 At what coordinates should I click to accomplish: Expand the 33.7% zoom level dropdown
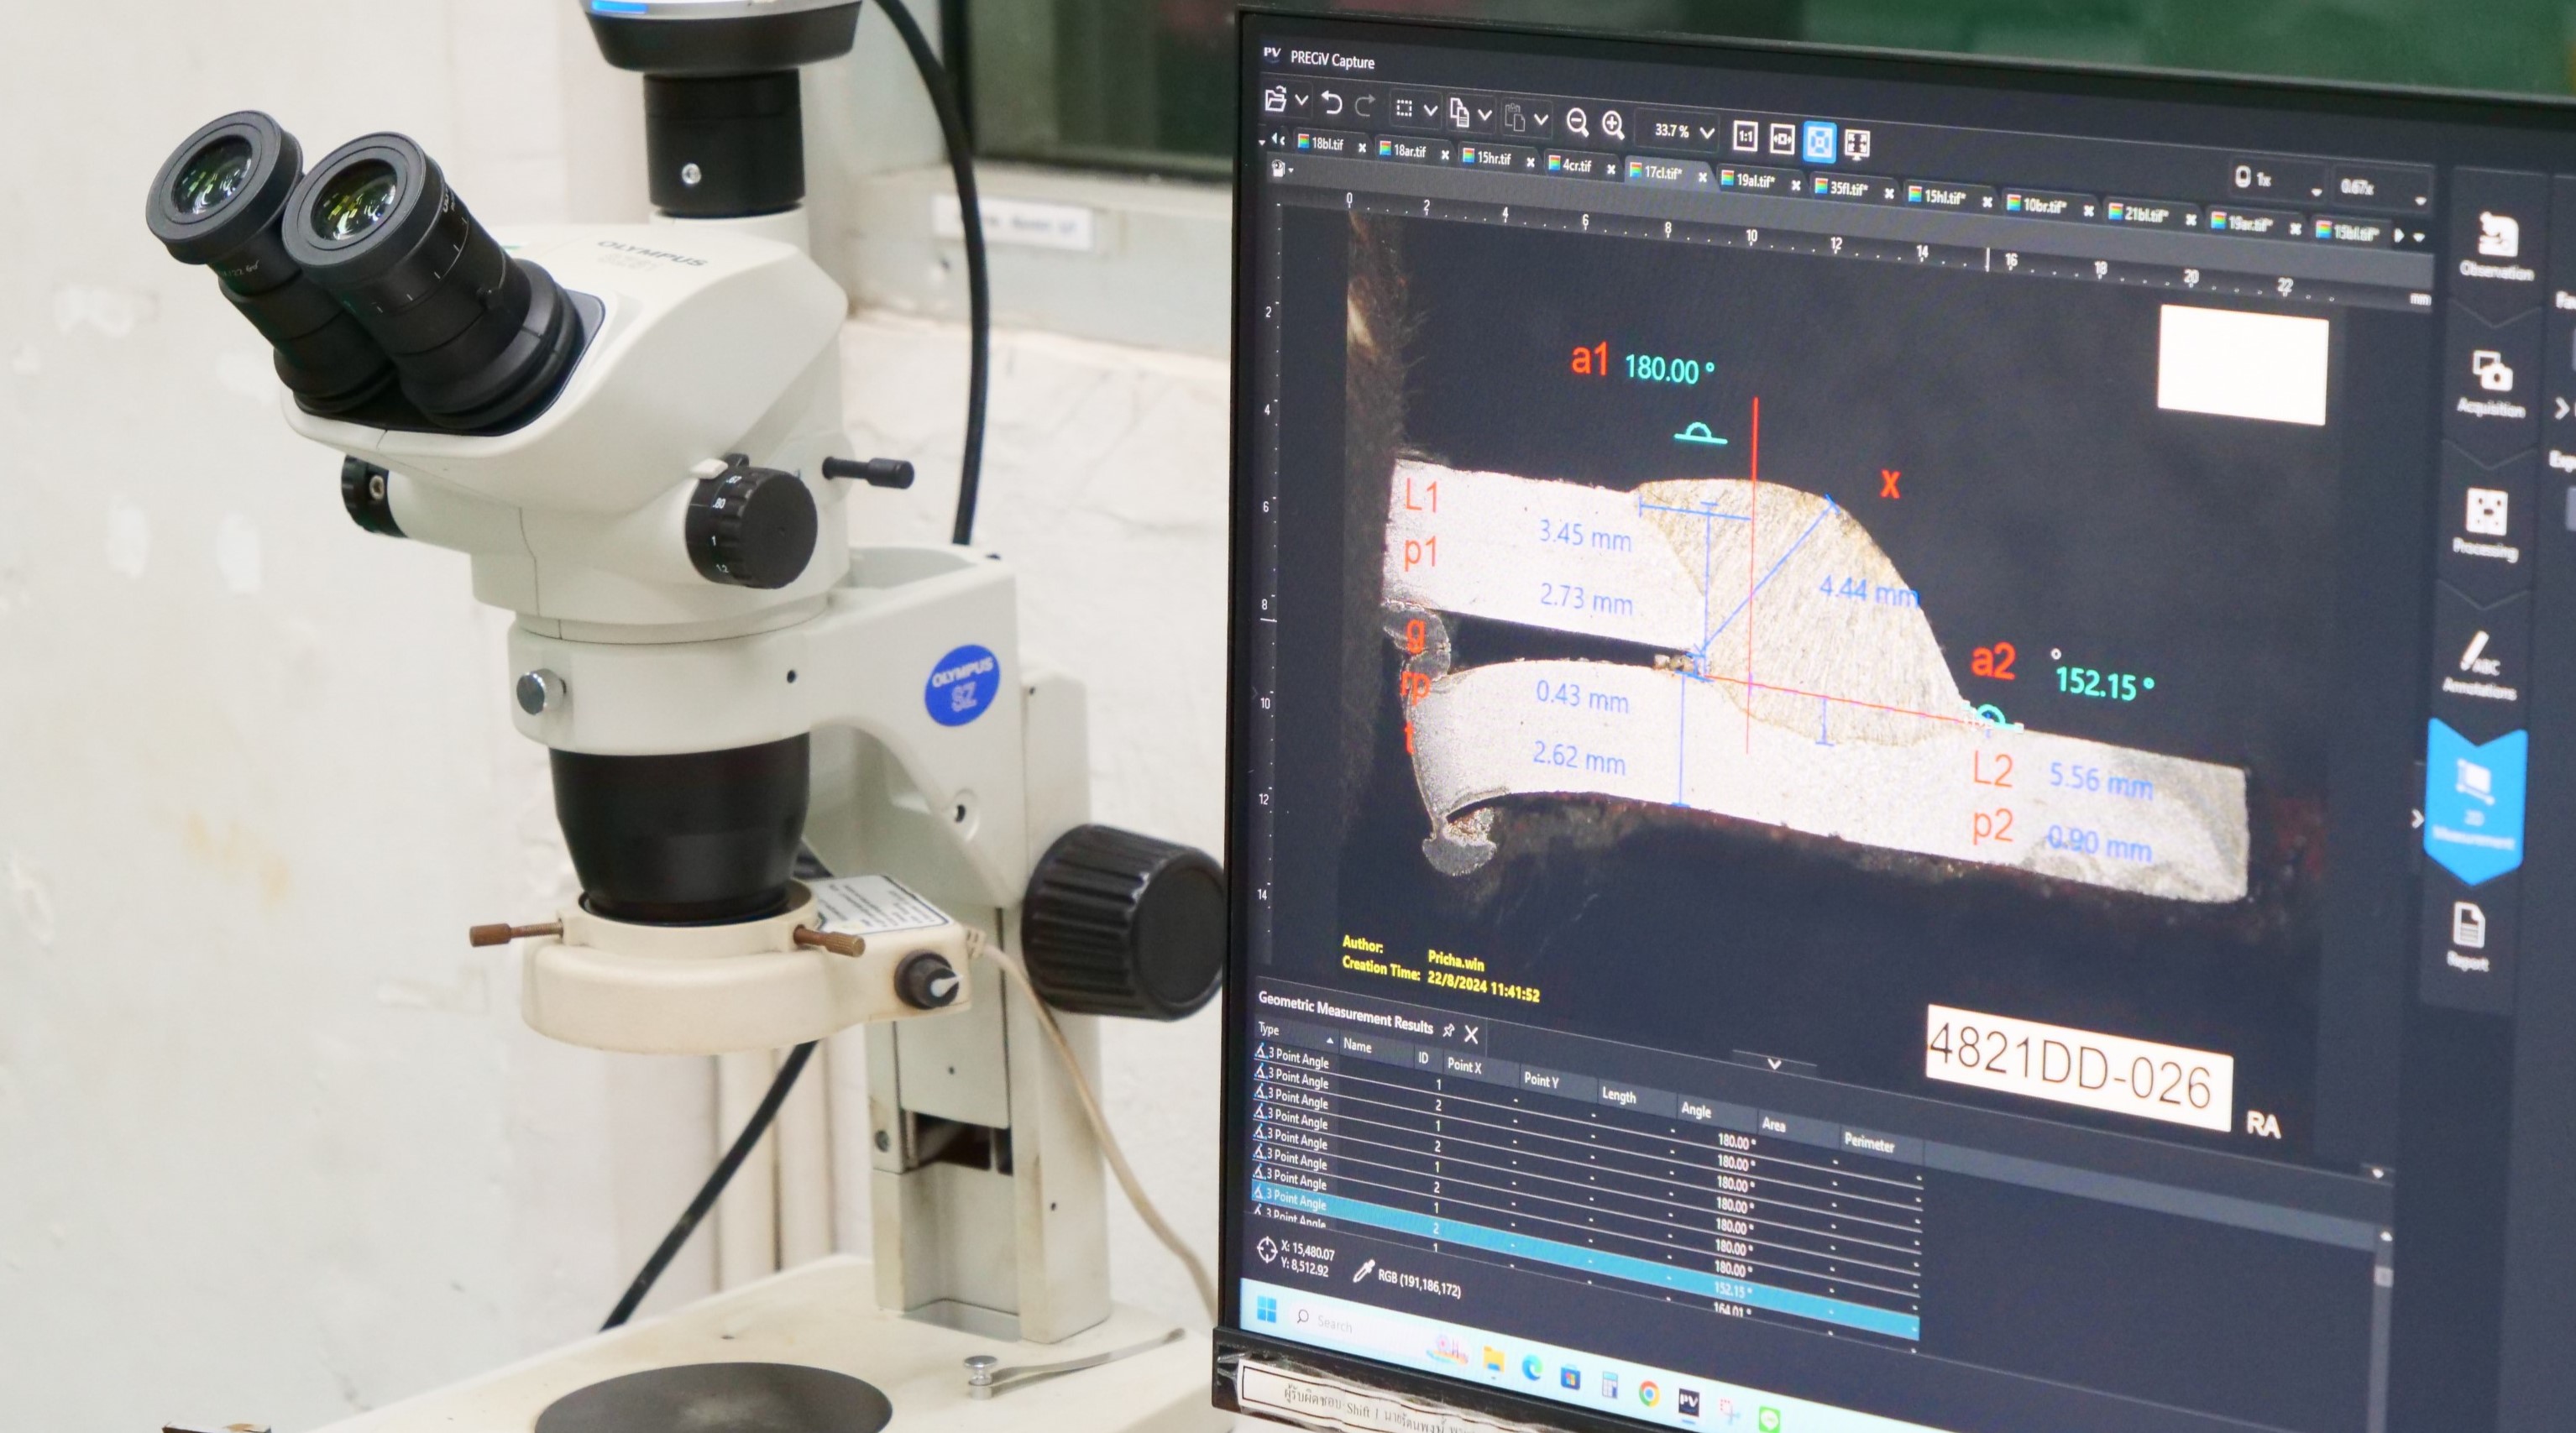[x=1707, y=132]
